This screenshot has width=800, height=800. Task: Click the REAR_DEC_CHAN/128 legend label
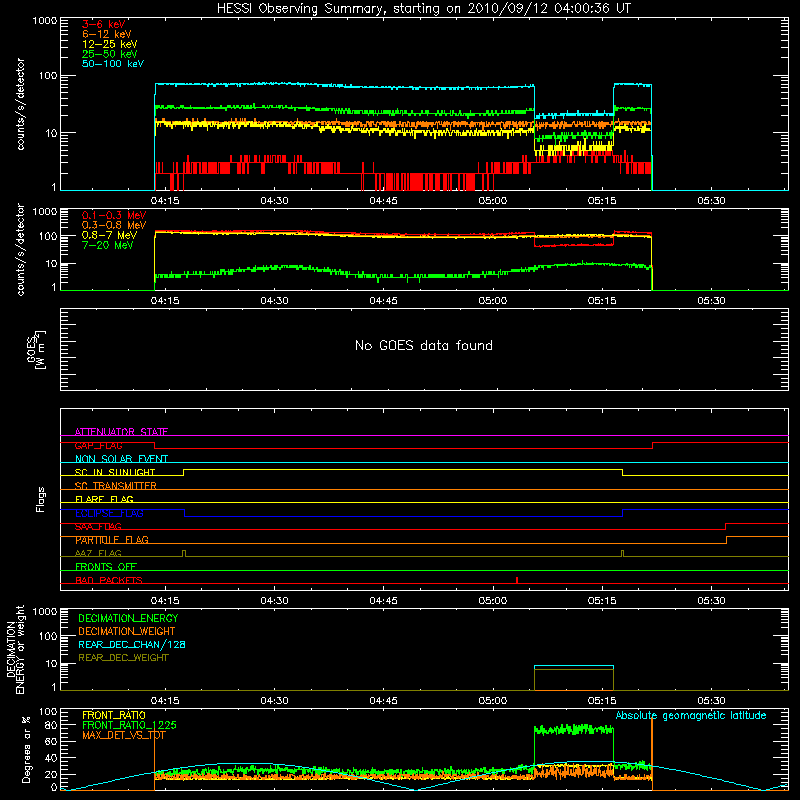pyautogui.click(x=132, y=645)
